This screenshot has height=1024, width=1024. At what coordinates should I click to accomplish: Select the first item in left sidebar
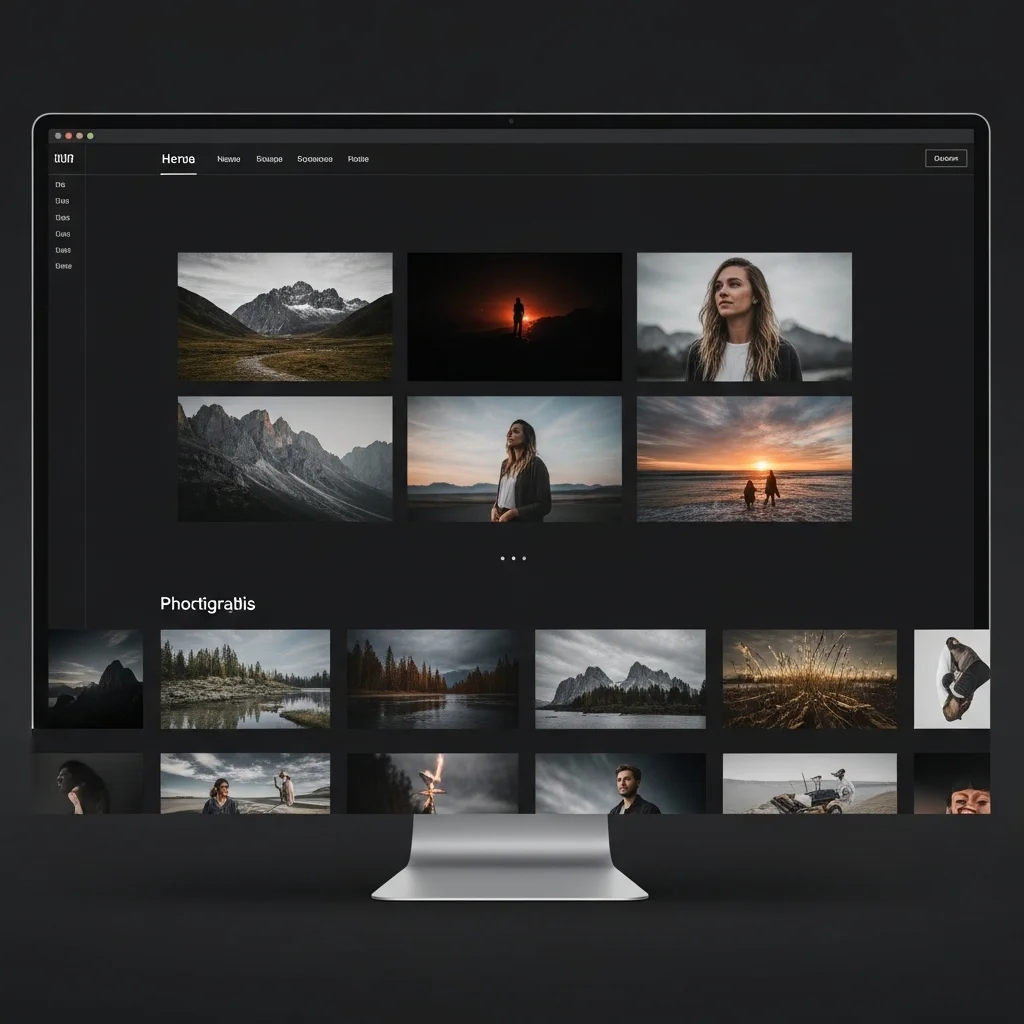click(61, 185)
